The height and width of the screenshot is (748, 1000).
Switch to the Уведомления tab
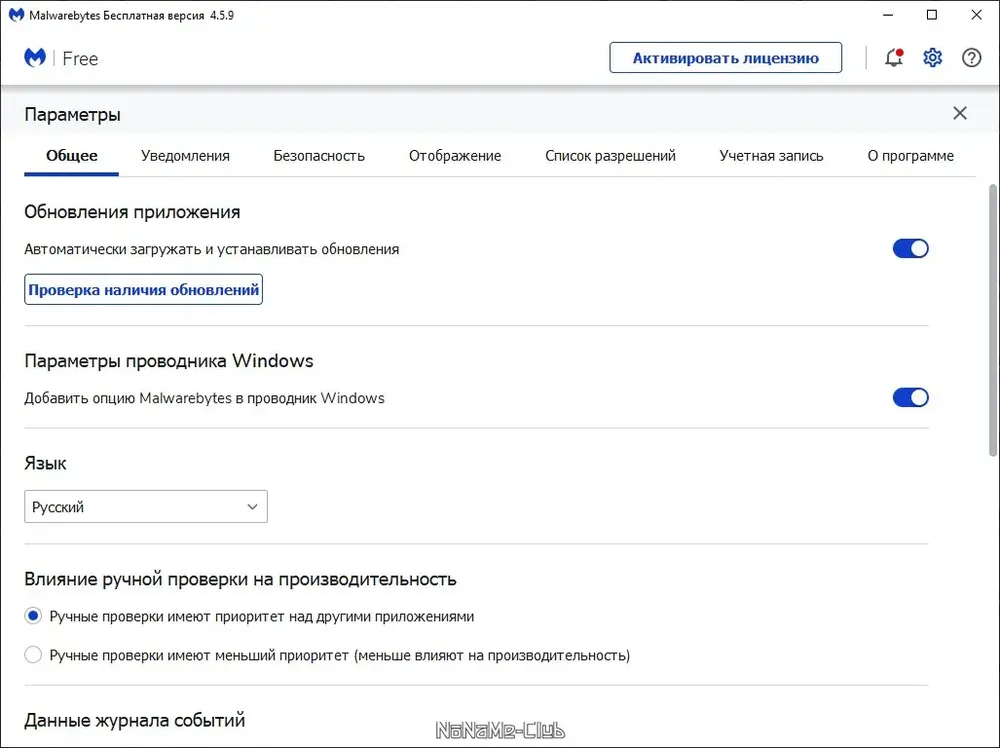tap(185, 156)
